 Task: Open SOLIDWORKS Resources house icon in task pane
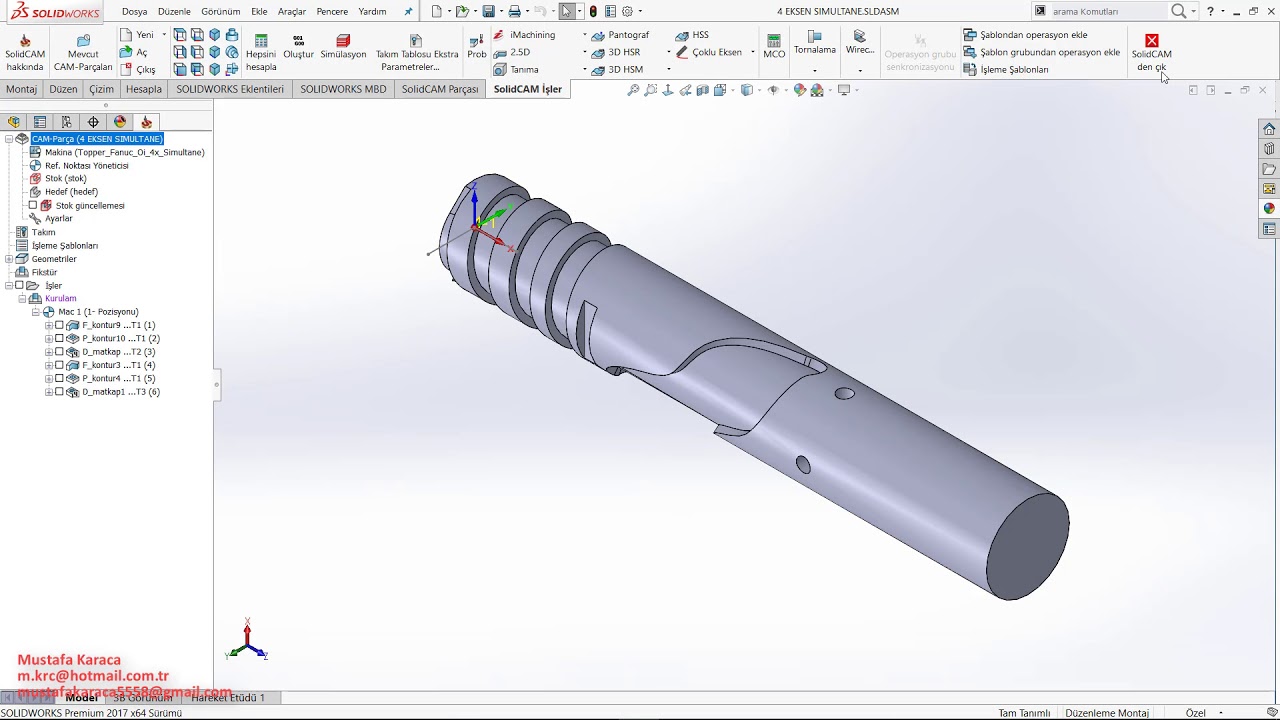[x=1269, y=129]
